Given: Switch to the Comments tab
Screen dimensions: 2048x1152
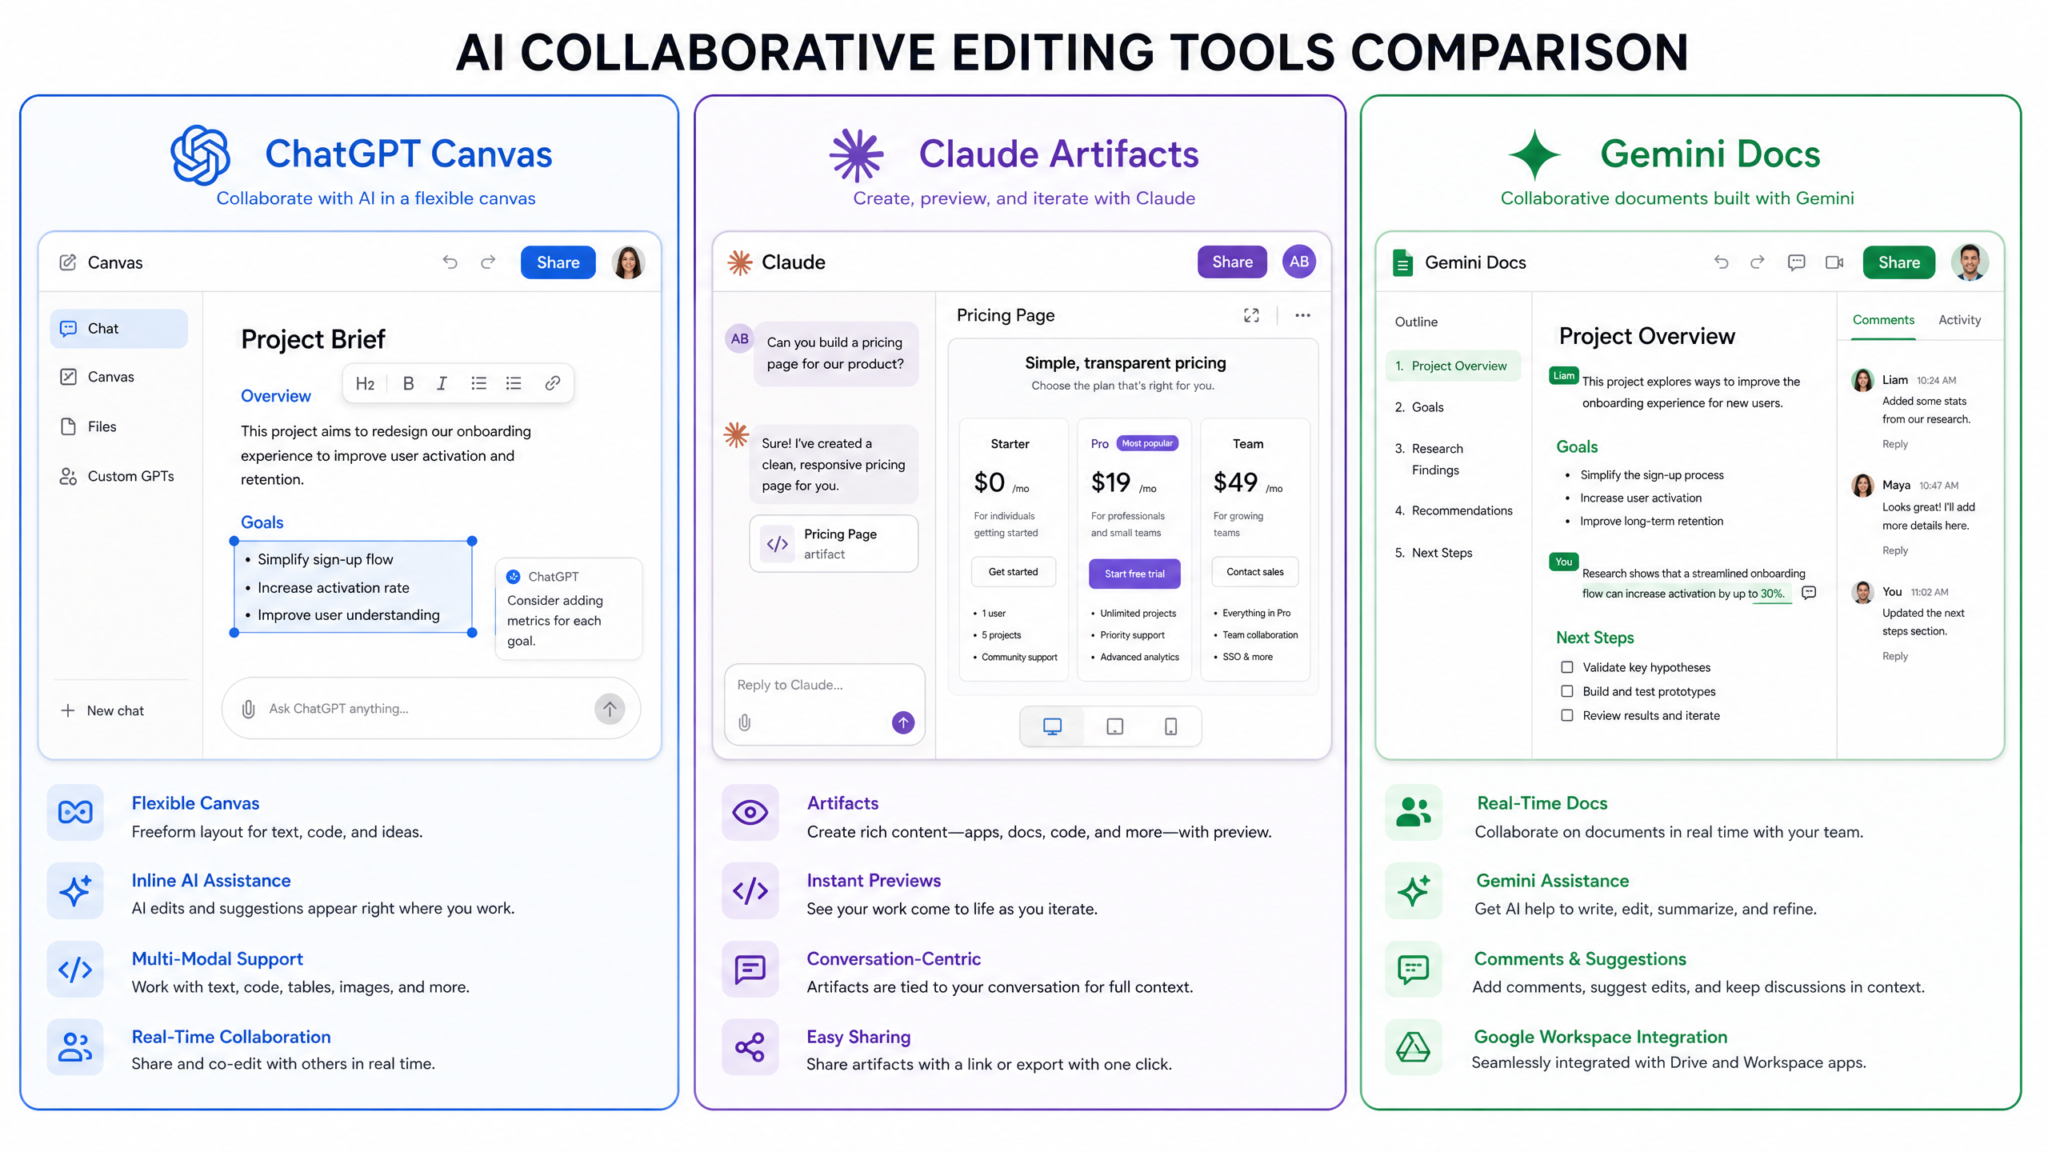Looking at the screenshot, I should [x=1883, y=320].
